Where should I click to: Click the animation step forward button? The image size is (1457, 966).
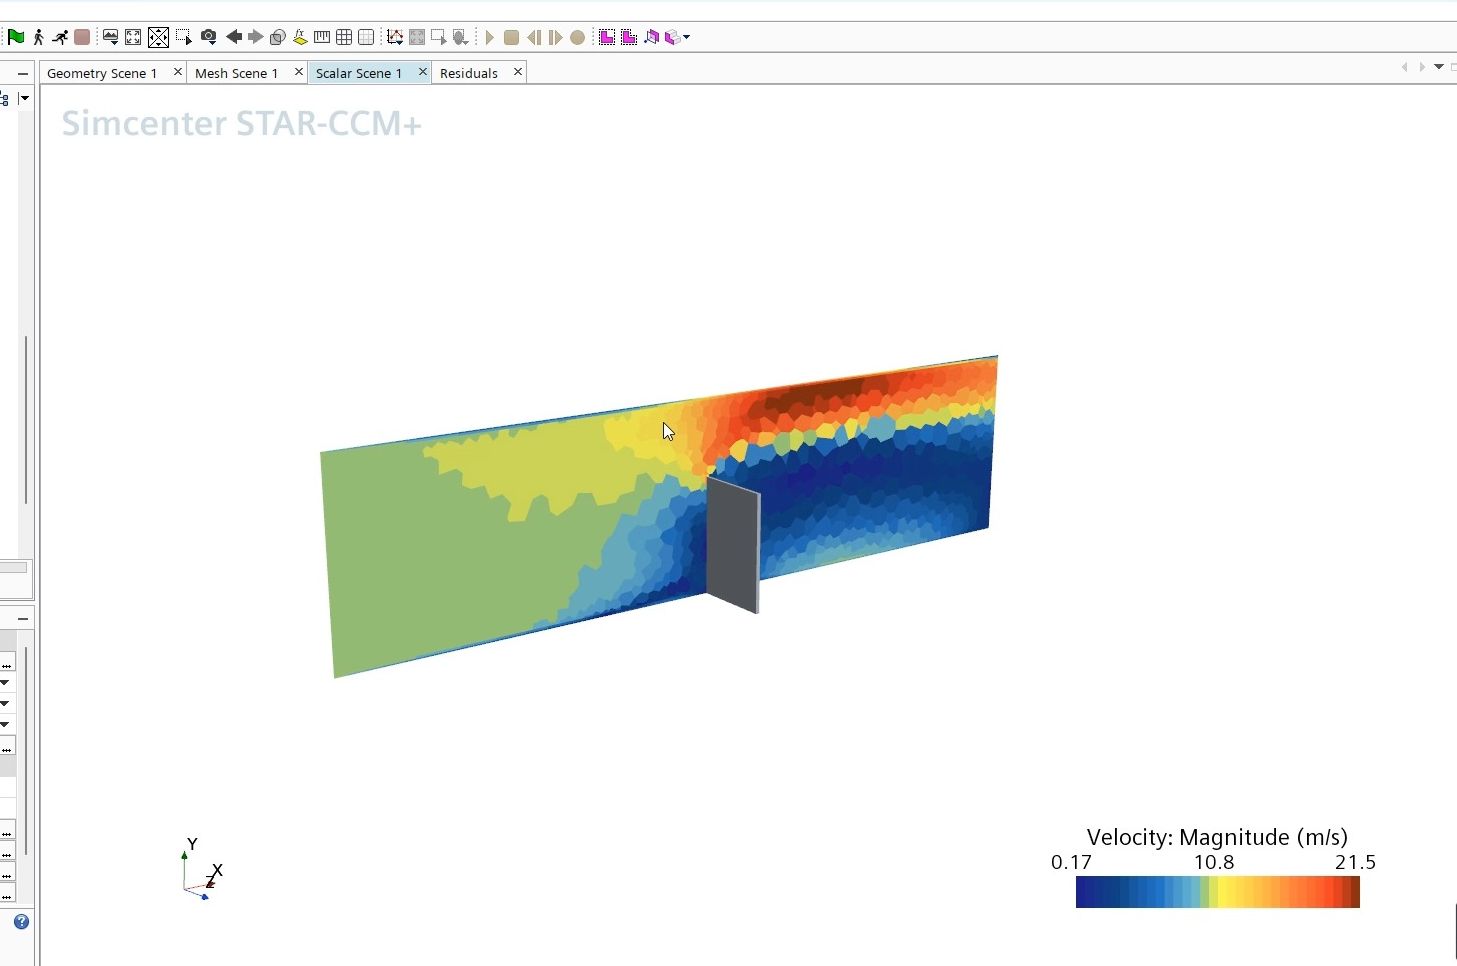point(555,37)
